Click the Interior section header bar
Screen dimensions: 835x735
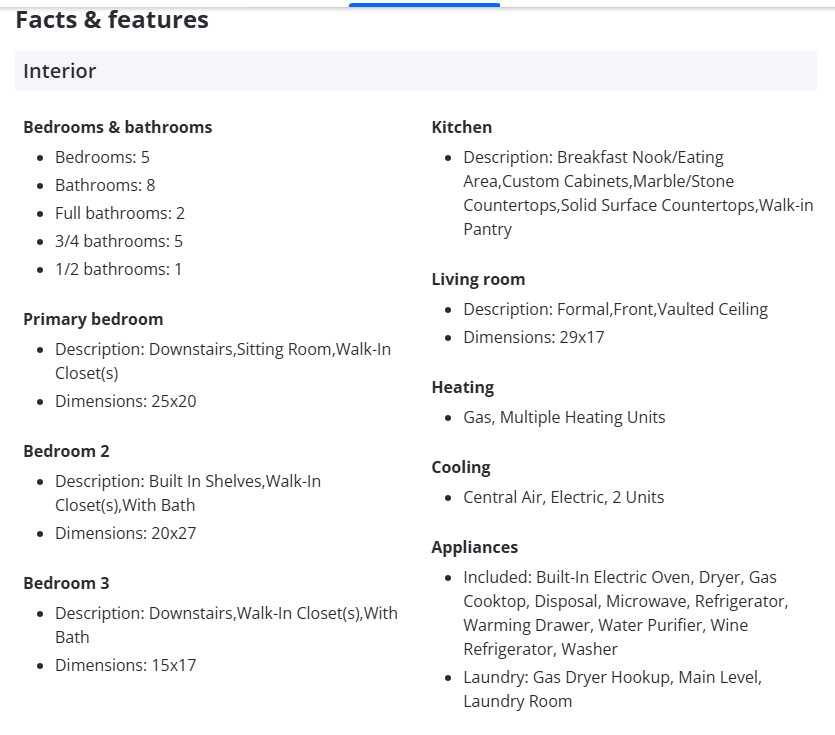point(415,71)
